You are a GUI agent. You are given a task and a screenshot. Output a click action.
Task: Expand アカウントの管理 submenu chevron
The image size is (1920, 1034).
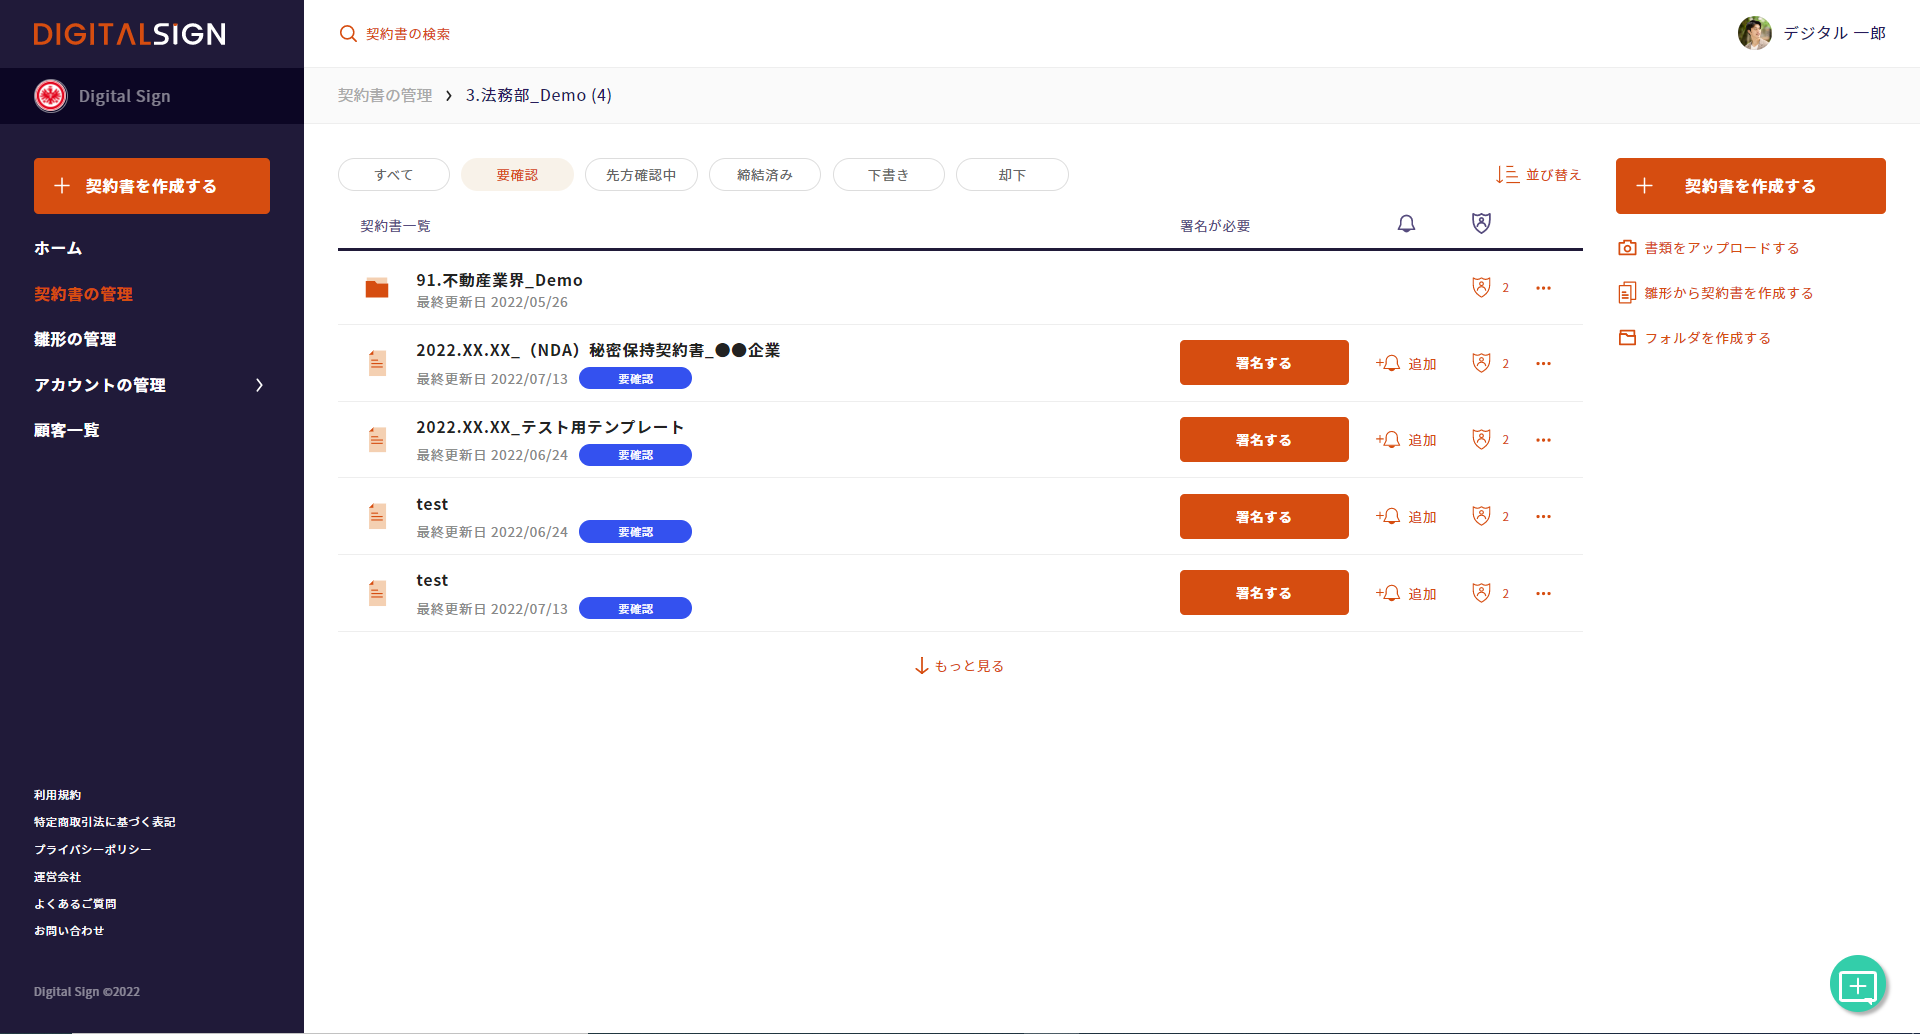[x=259, y=385]
